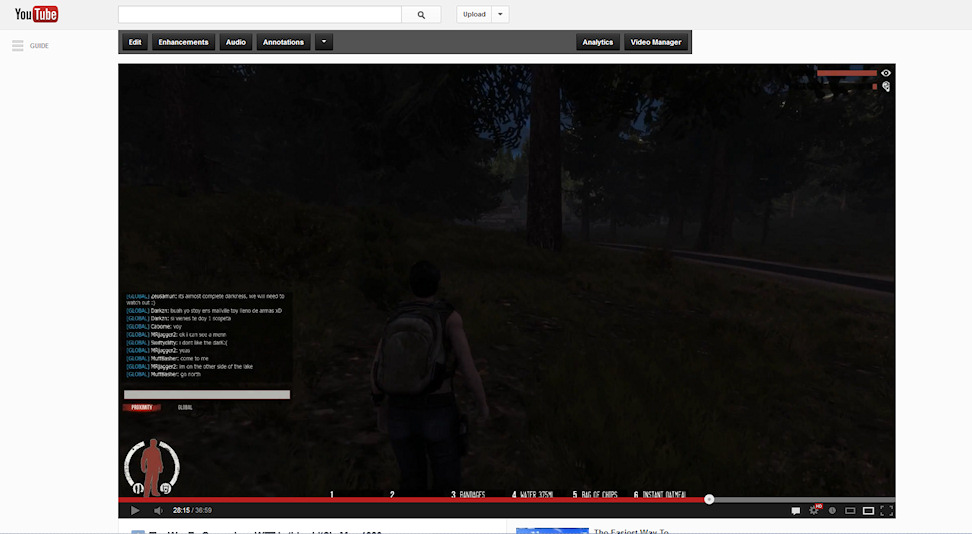
Task: Click the search magnifier button
Action: 421,14
